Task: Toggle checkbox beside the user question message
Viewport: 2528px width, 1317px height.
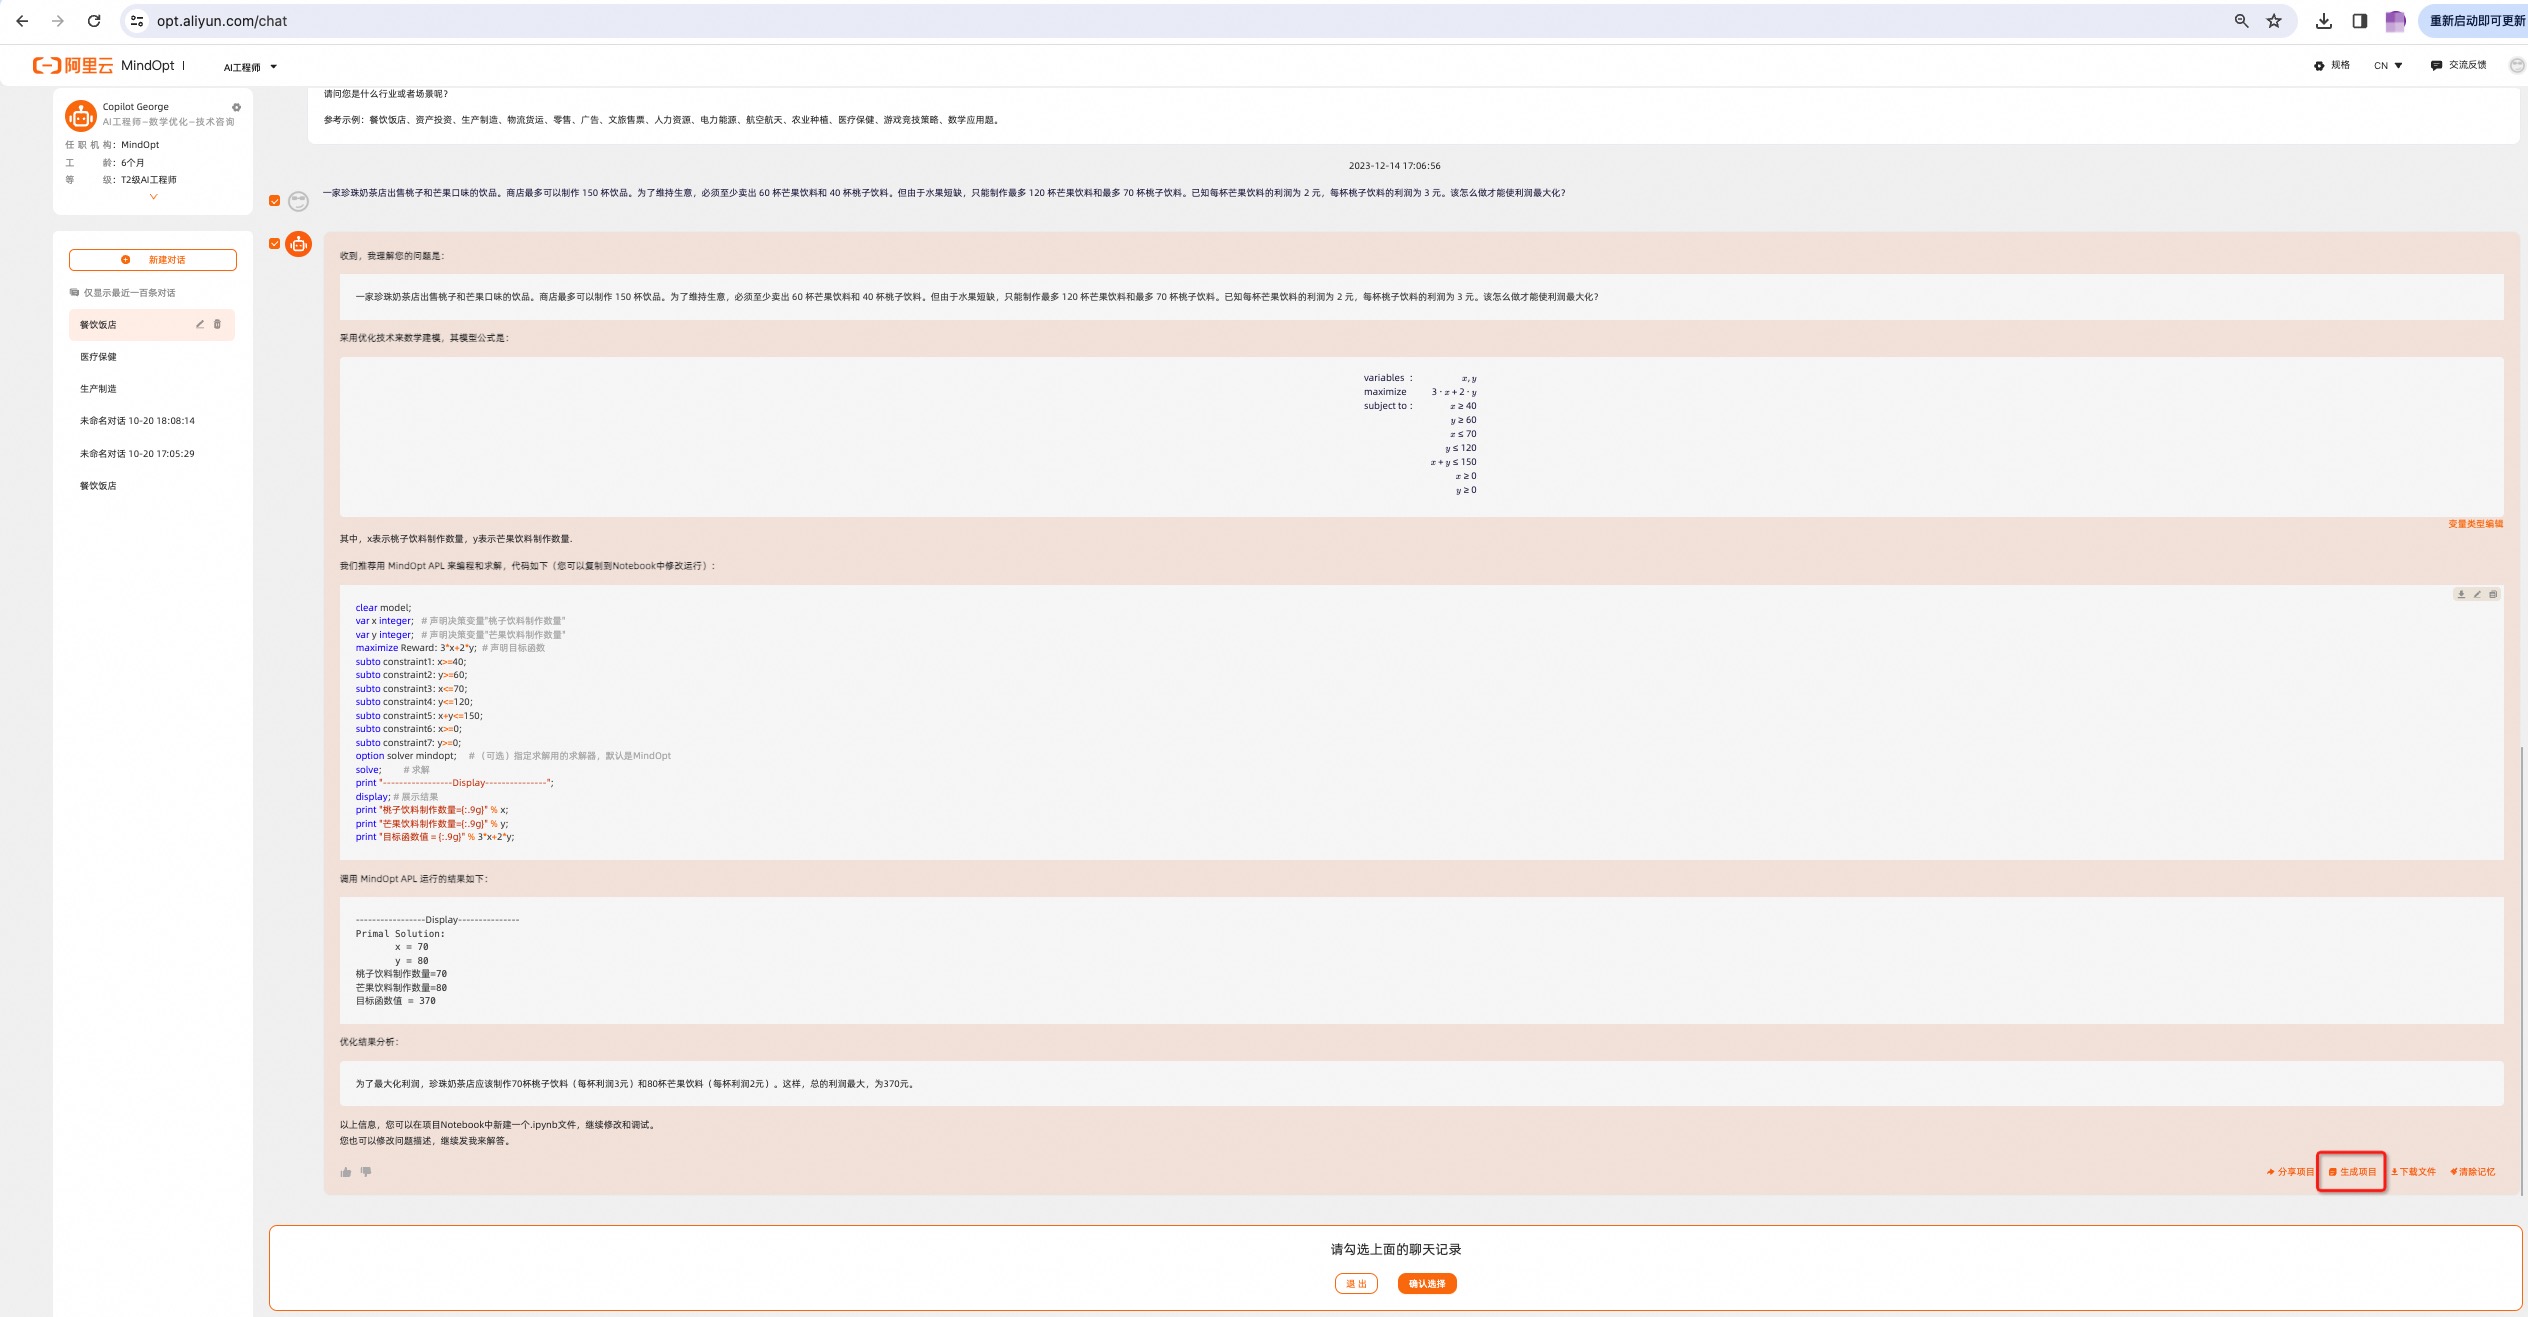Action: pyautogui.click(x=274, y=201)
